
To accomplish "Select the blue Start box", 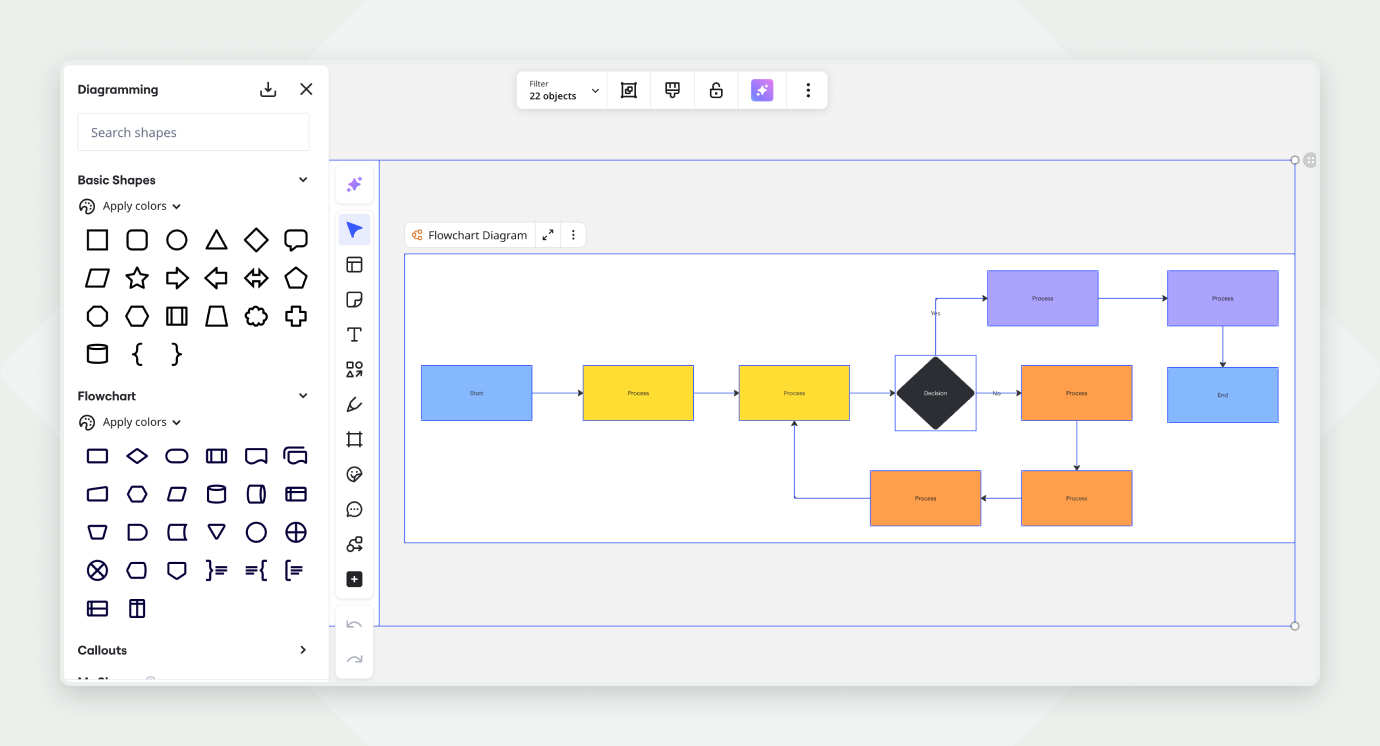I will click(x=476, y=393).
